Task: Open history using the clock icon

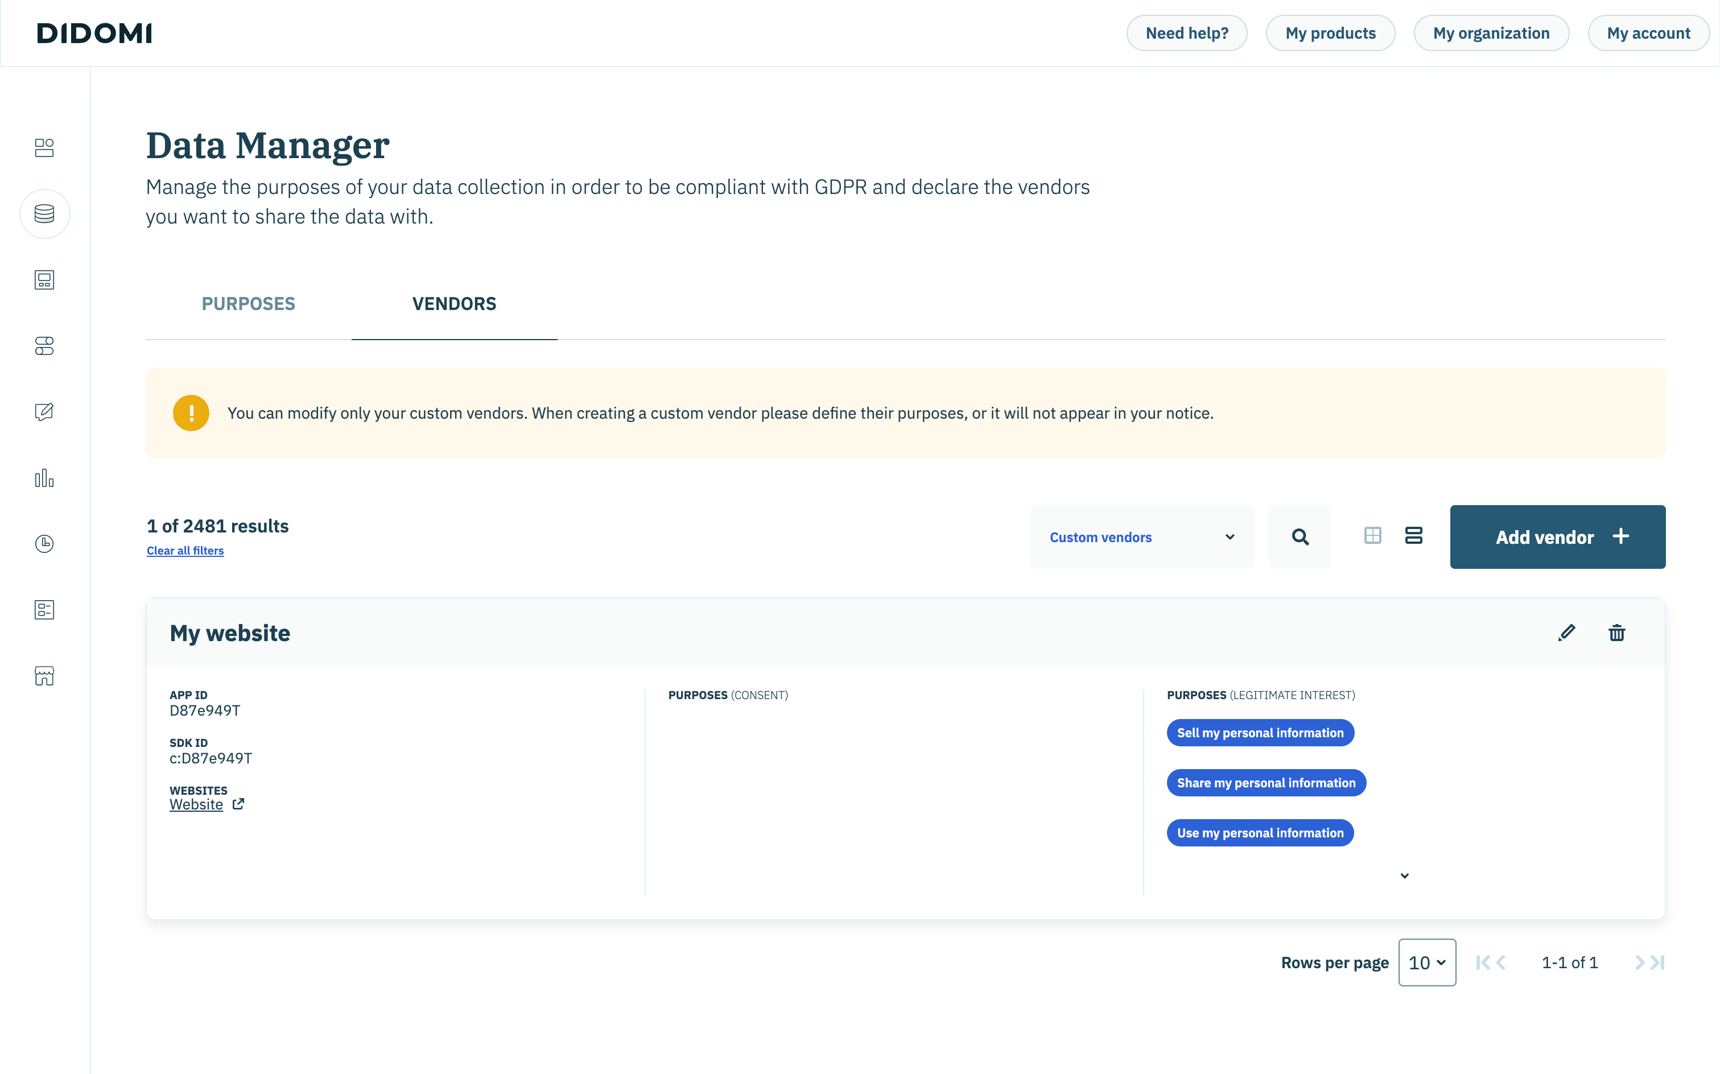Action: pos(44,543)
